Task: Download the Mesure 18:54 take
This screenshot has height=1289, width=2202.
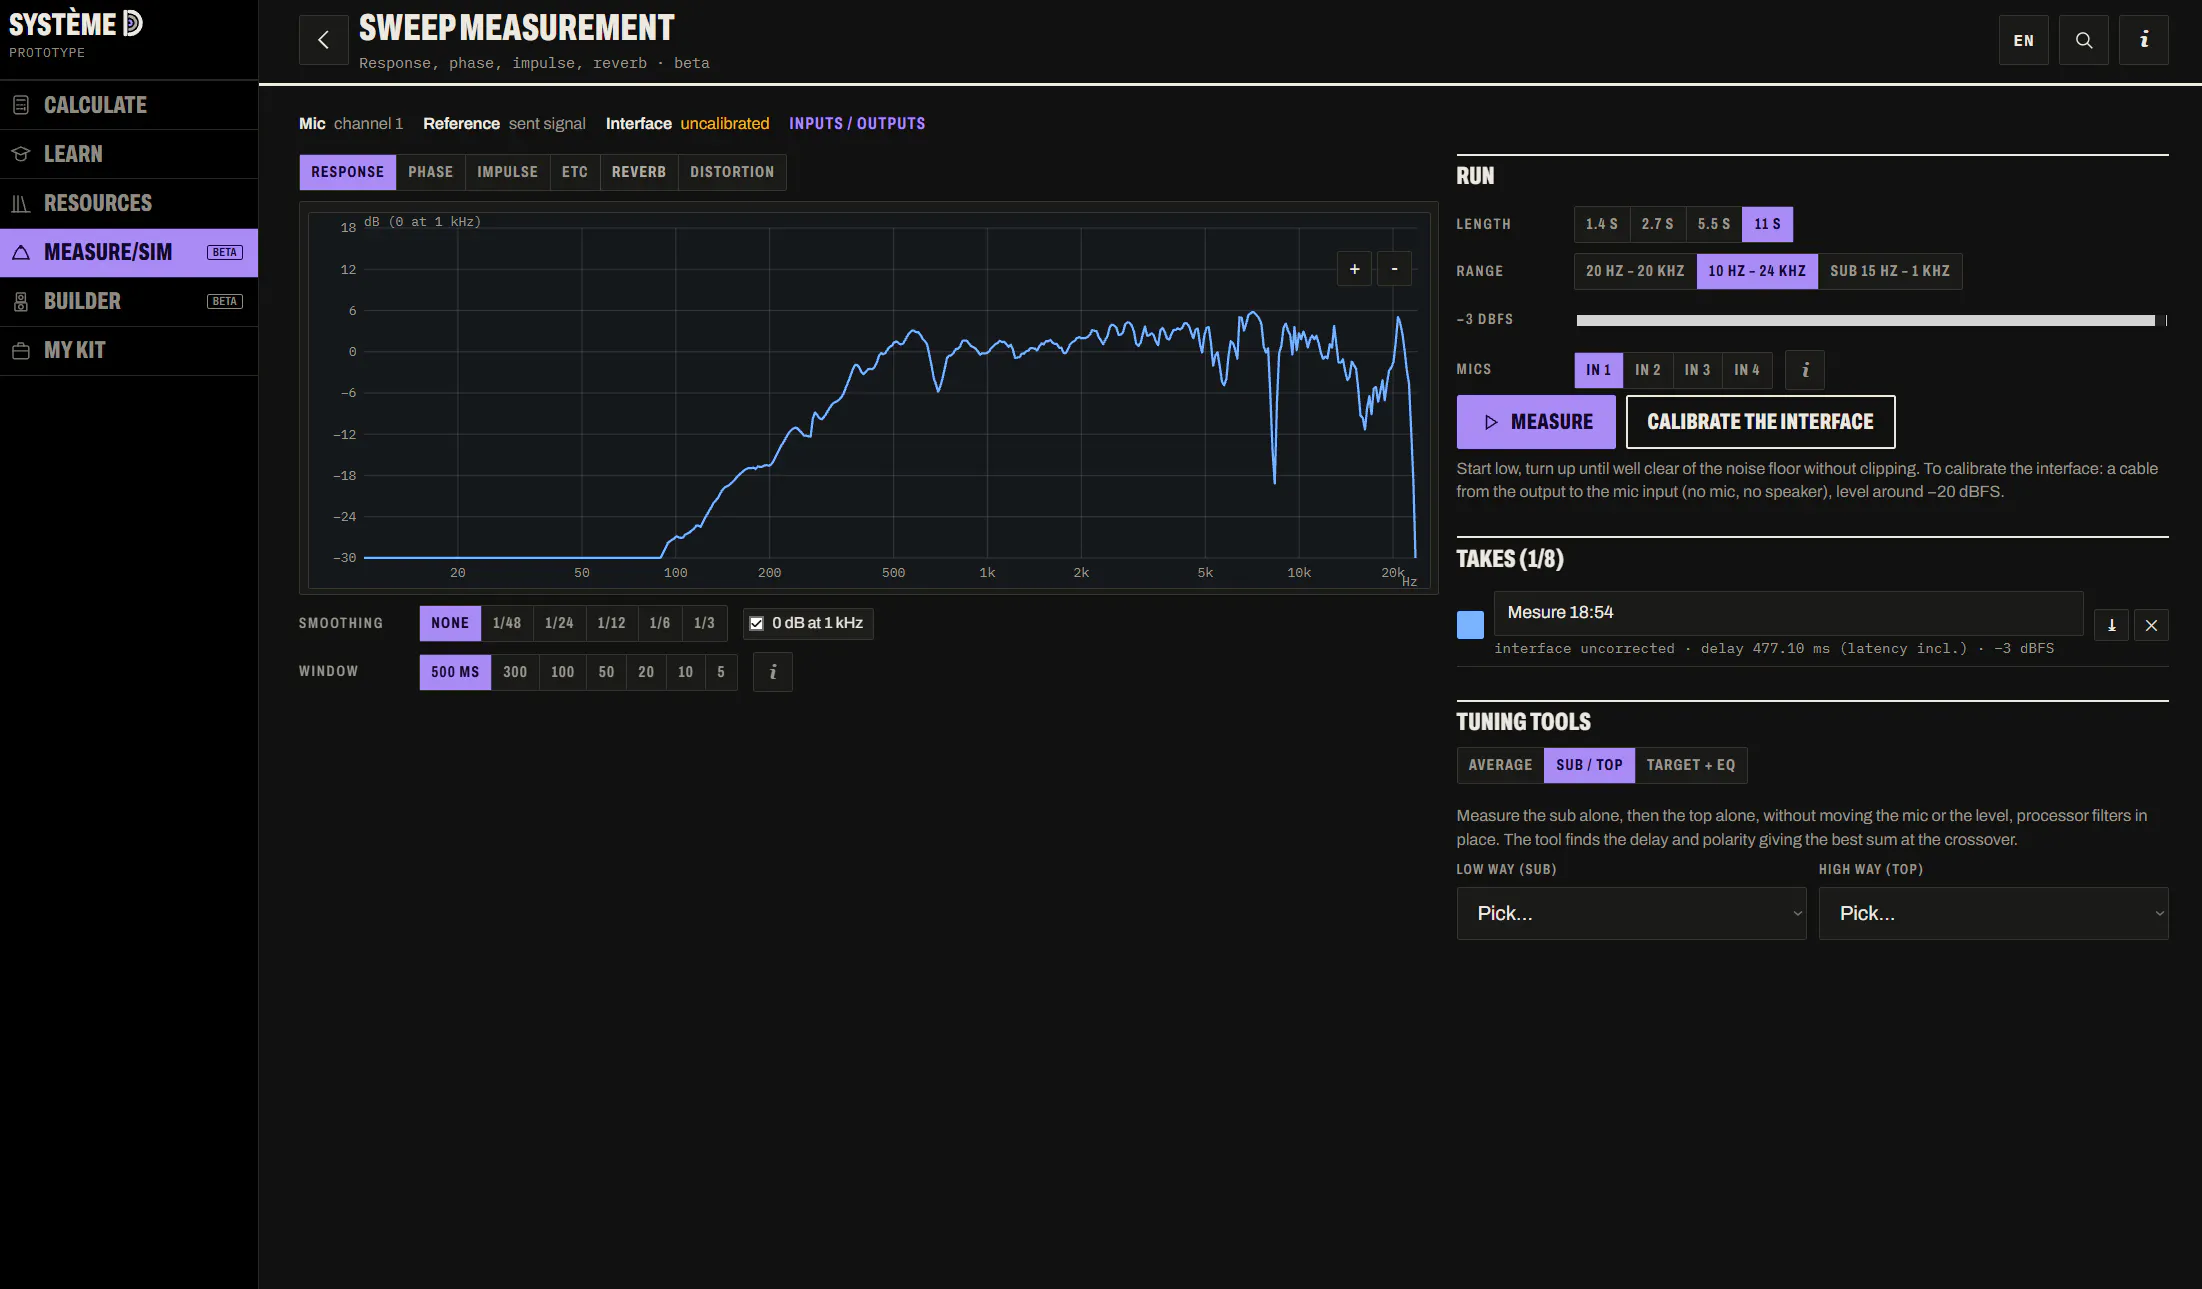Action: coord(2111,625)
